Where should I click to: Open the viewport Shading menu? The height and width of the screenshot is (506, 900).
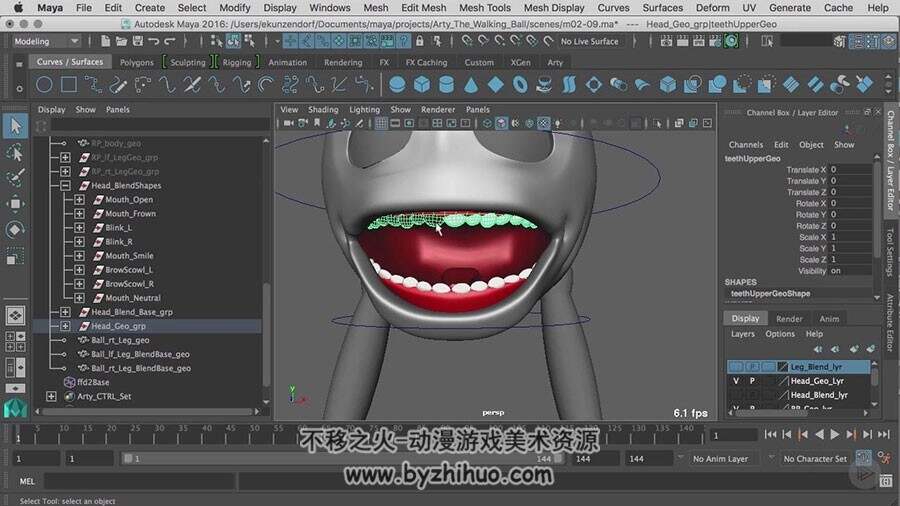(x=323, y=109)
